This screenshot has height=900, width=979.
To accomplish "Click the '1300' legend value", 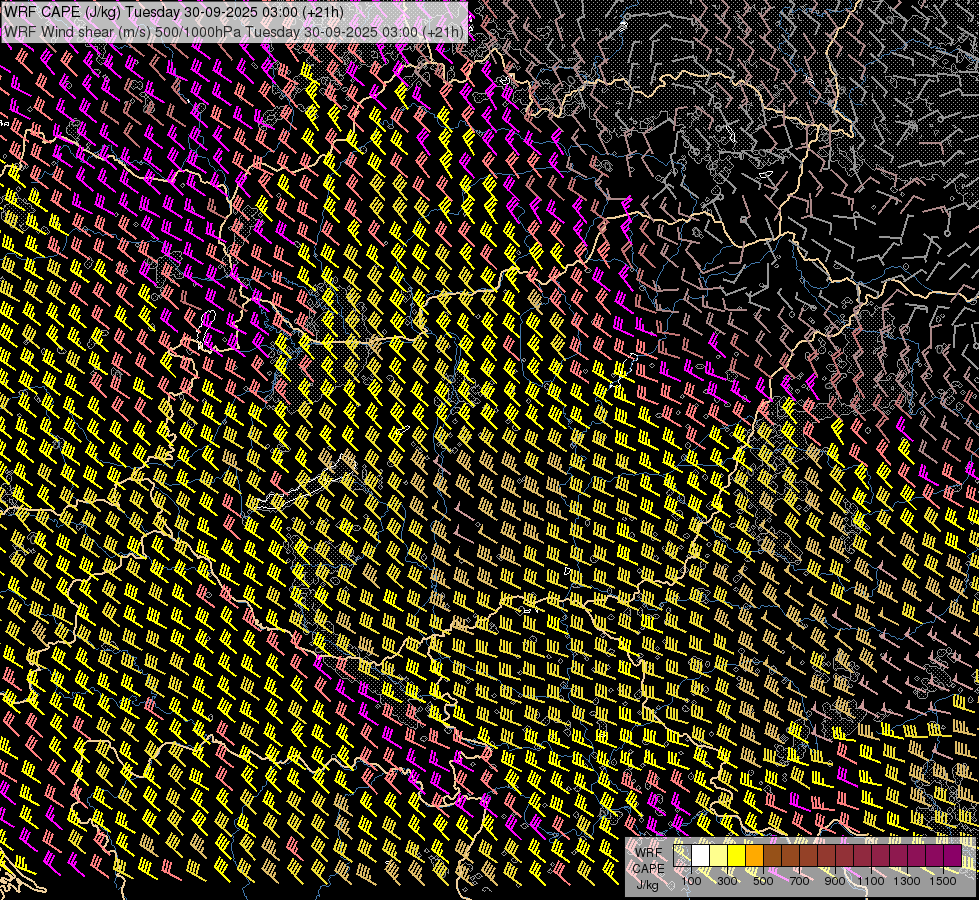I will pos(907,881).
